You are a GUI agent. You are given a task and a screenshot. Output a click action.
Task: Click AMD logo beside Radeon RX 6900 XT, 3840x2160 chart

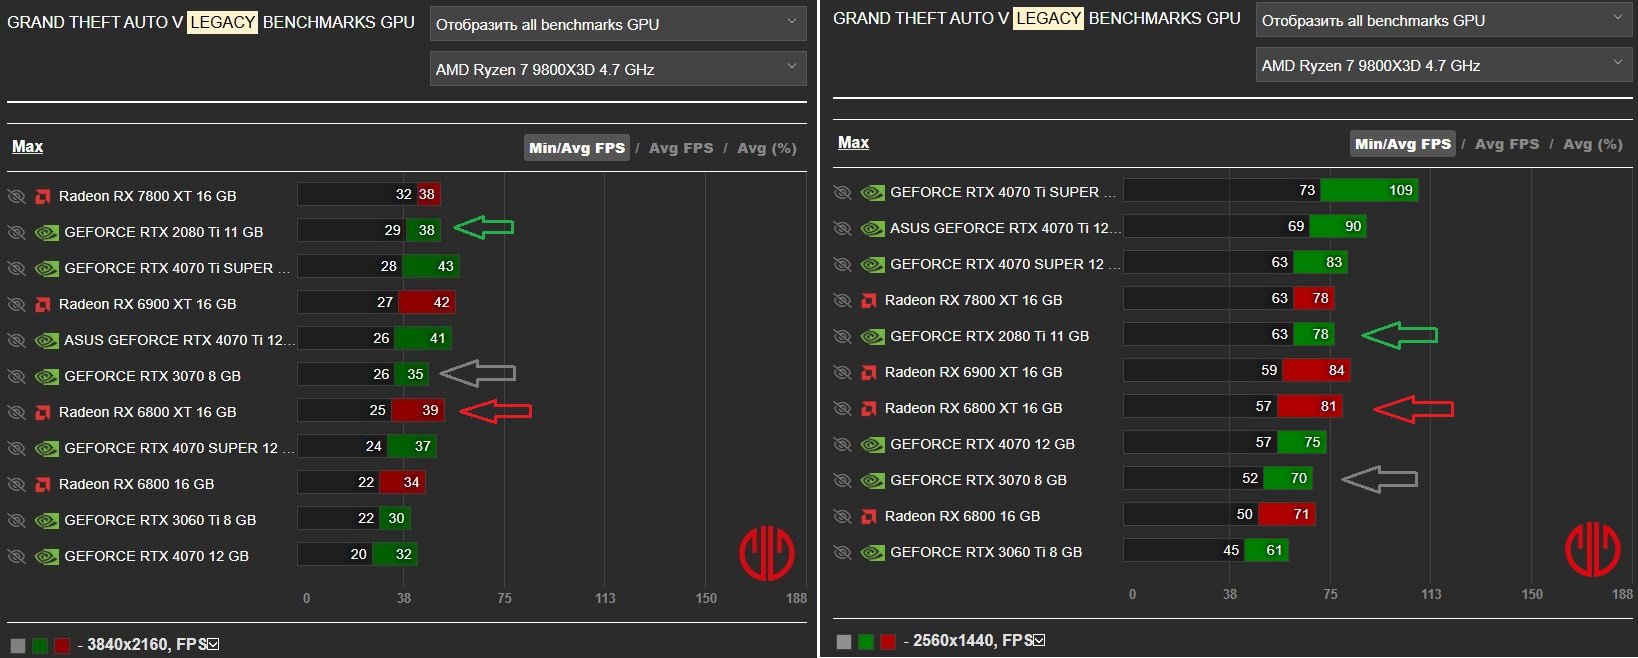[43, 304]
